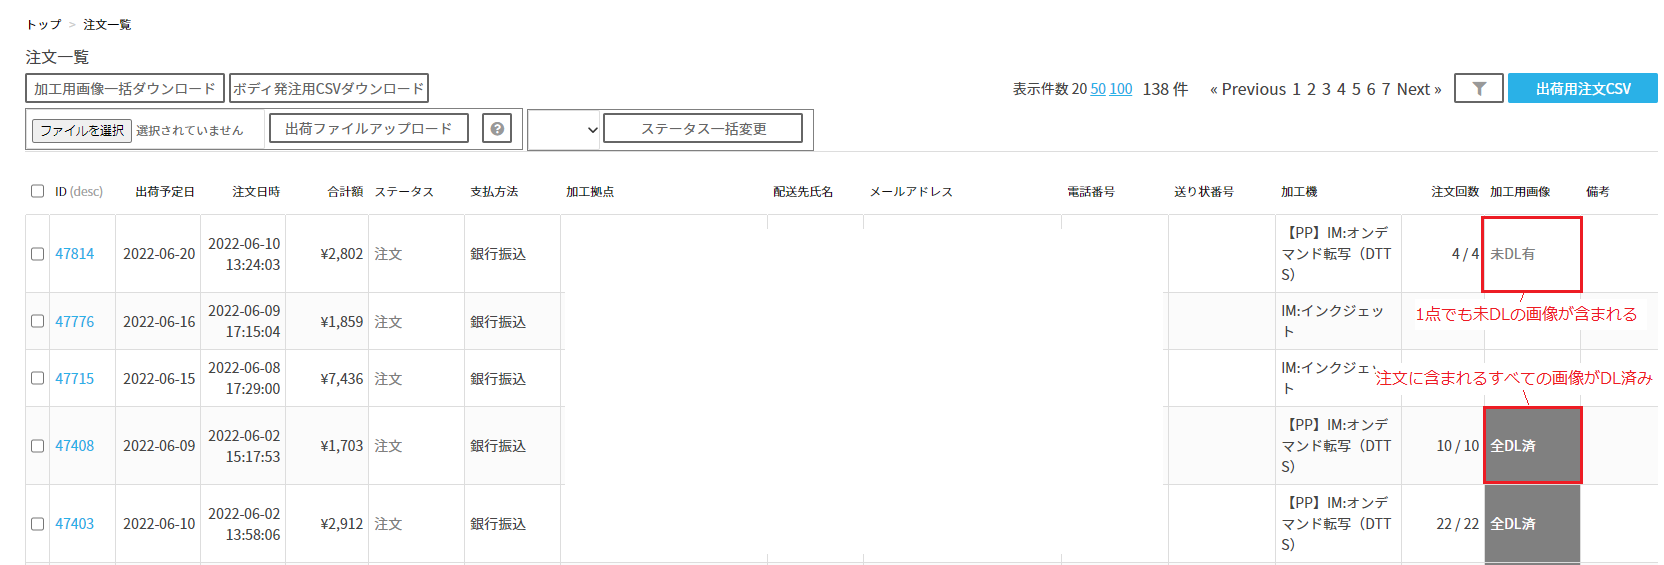Toggle the select-all checkbox in table header

click(37, 191)
